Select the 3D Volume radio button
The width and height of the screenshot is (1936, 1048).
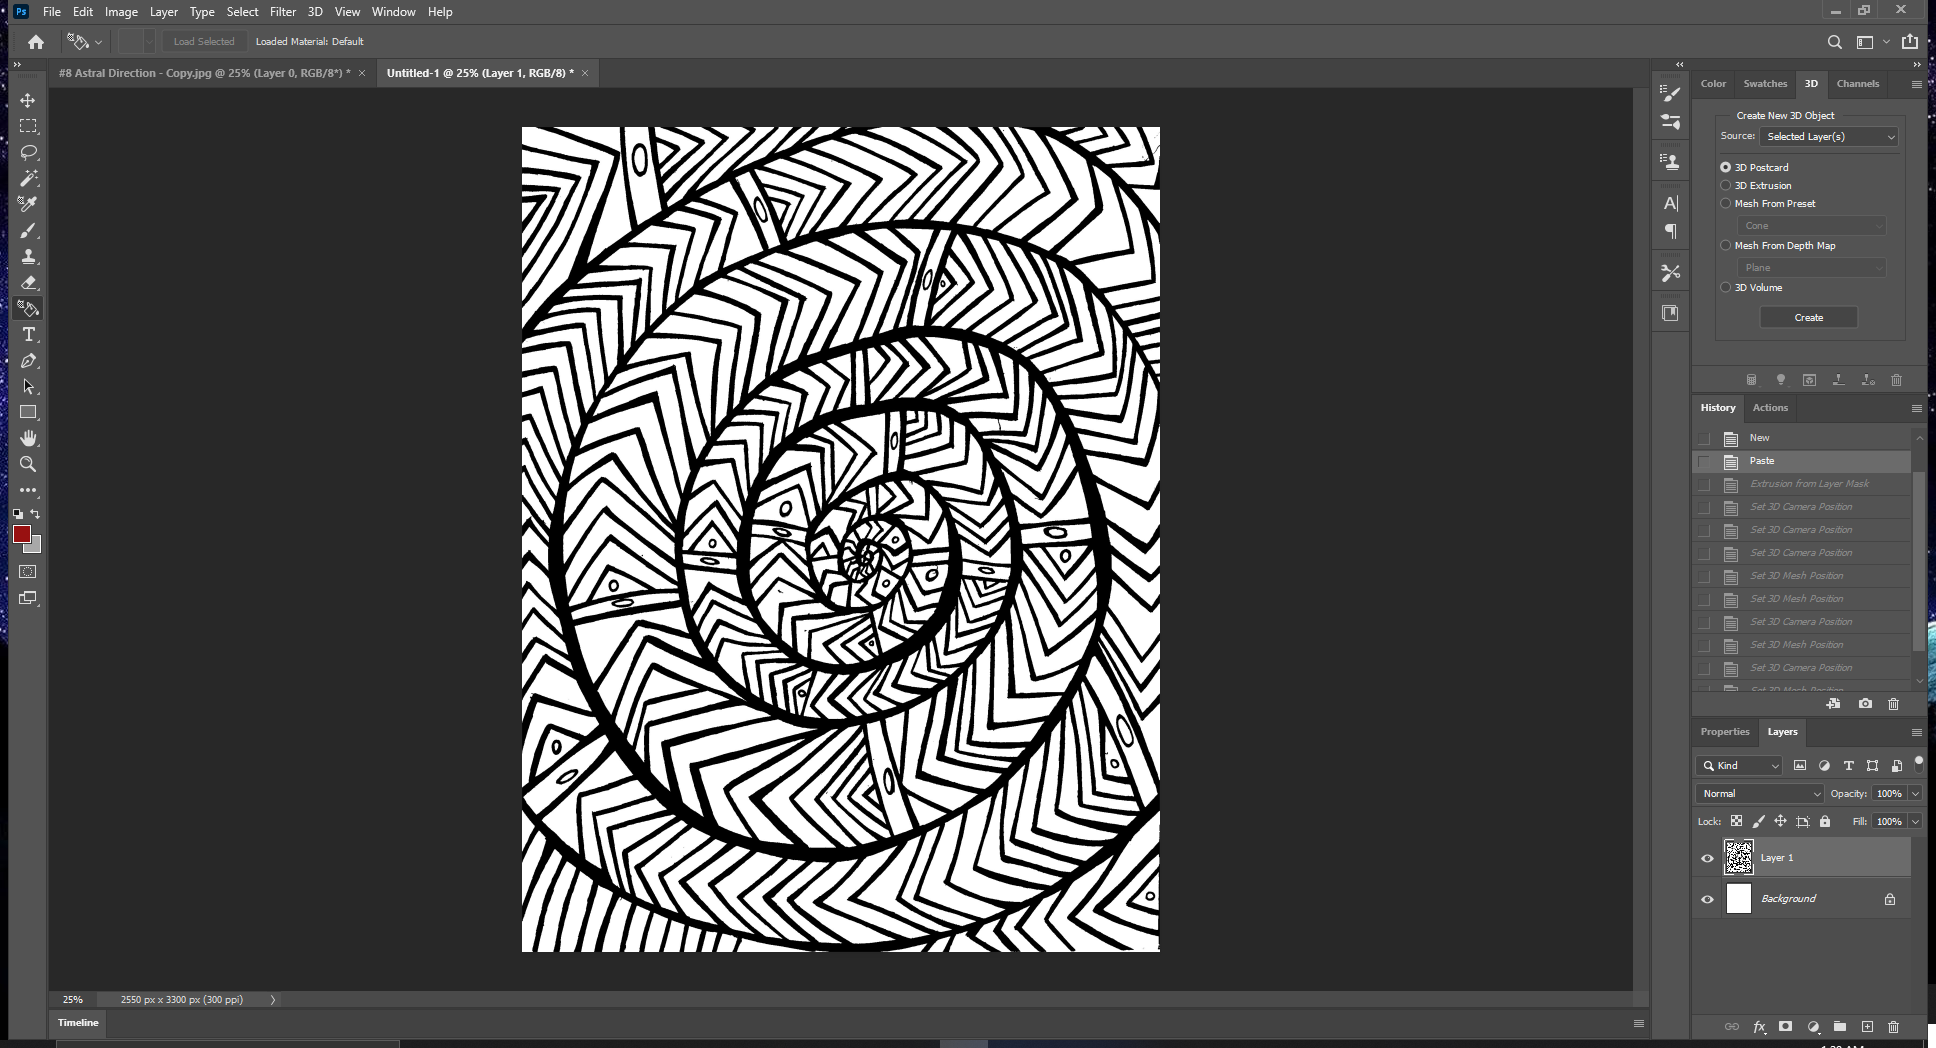click(x=1725, y=287)
